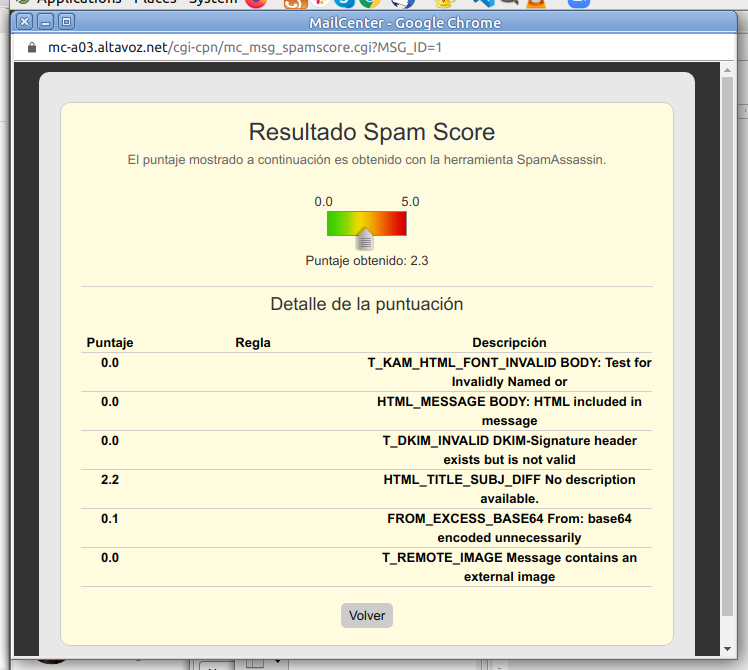Screen dimensions: 748x670
Task: Minimize the MailCenter Chrome window
Action: pos(46,22)
